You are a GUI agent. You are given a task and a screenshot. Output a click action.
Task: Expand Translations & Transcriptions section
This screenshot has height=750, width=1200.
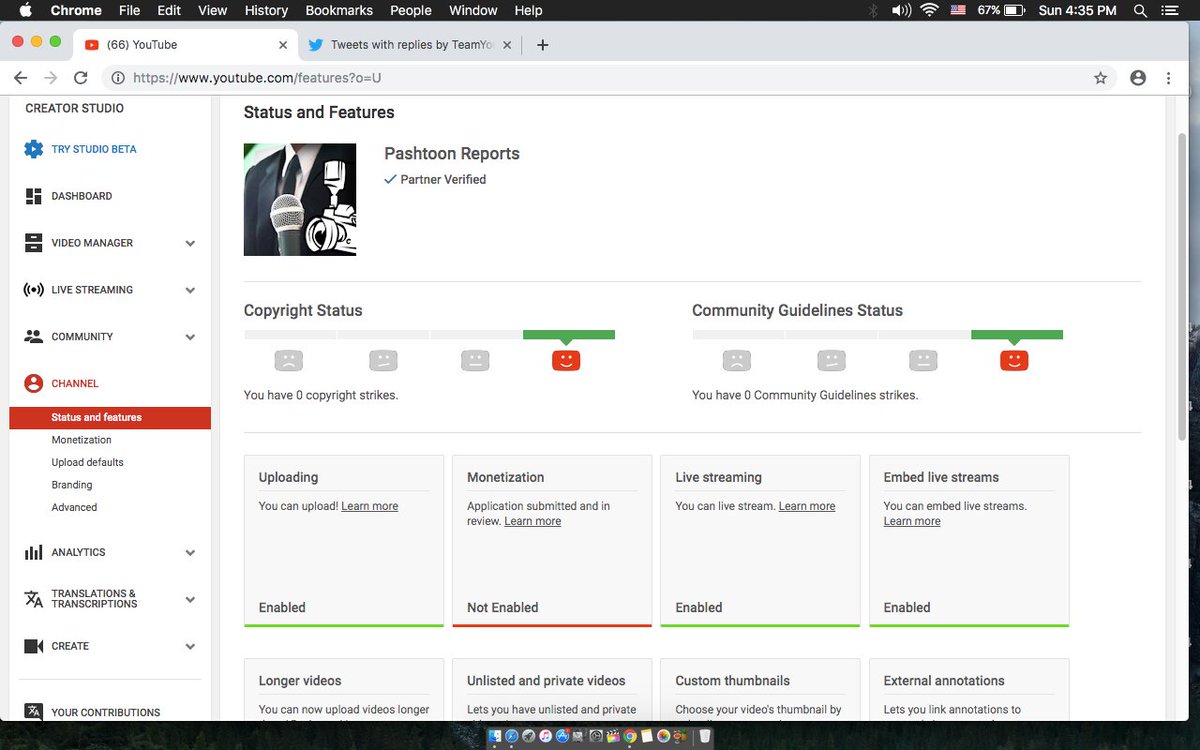coord(190,599)
